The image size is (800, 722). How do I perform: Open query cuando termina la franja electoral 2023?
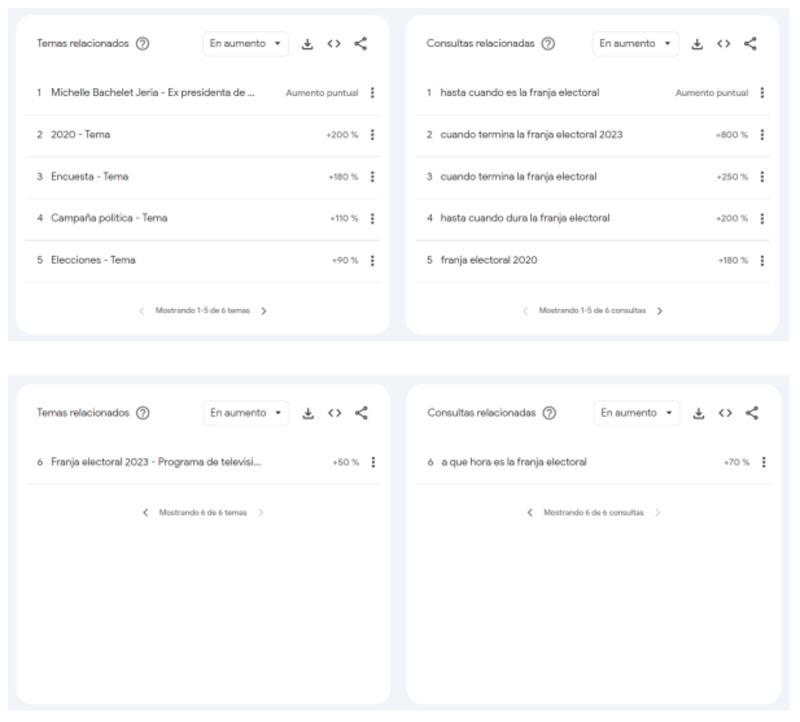tap(531, 135)
